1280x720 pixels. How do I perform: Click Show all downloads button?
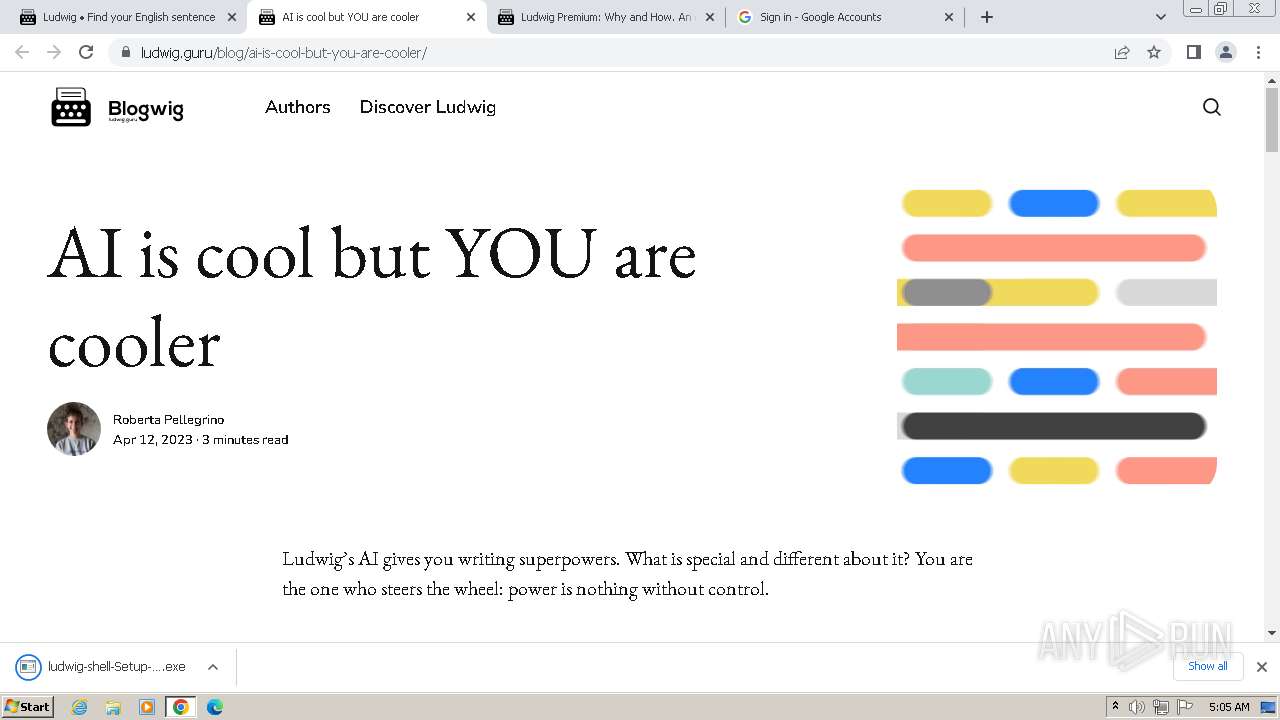[1208, 666]
